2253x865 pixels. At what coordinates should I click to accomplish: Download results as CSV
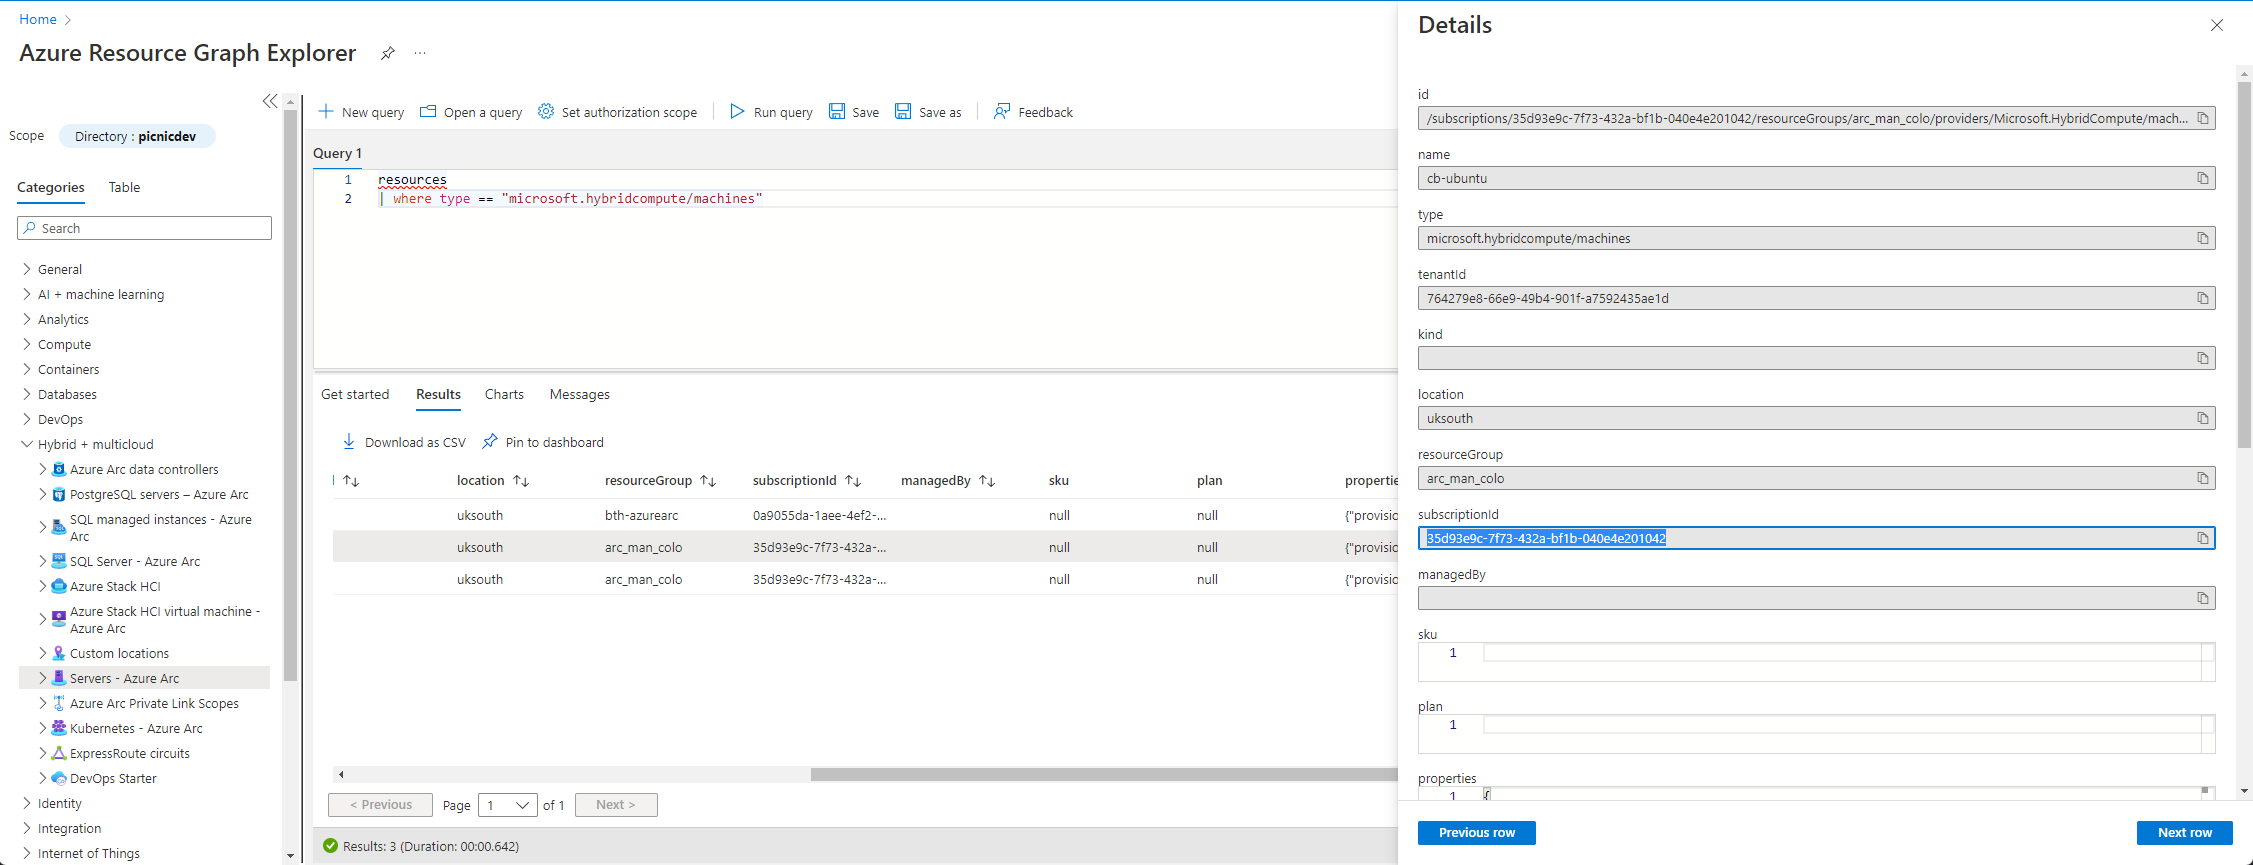tap(404, 442)
